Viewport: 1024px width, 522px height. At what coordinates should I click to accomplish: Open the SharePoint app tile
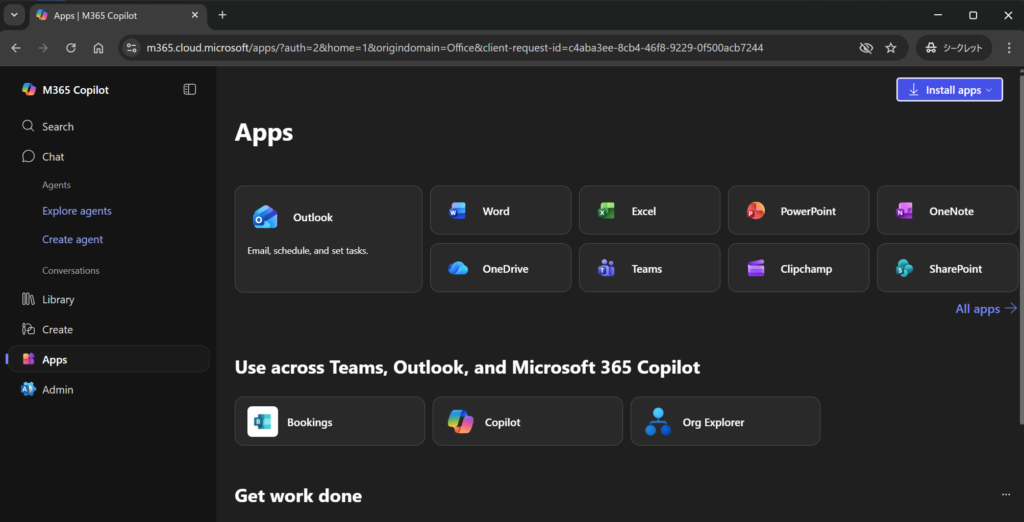[x=947, y=268]
